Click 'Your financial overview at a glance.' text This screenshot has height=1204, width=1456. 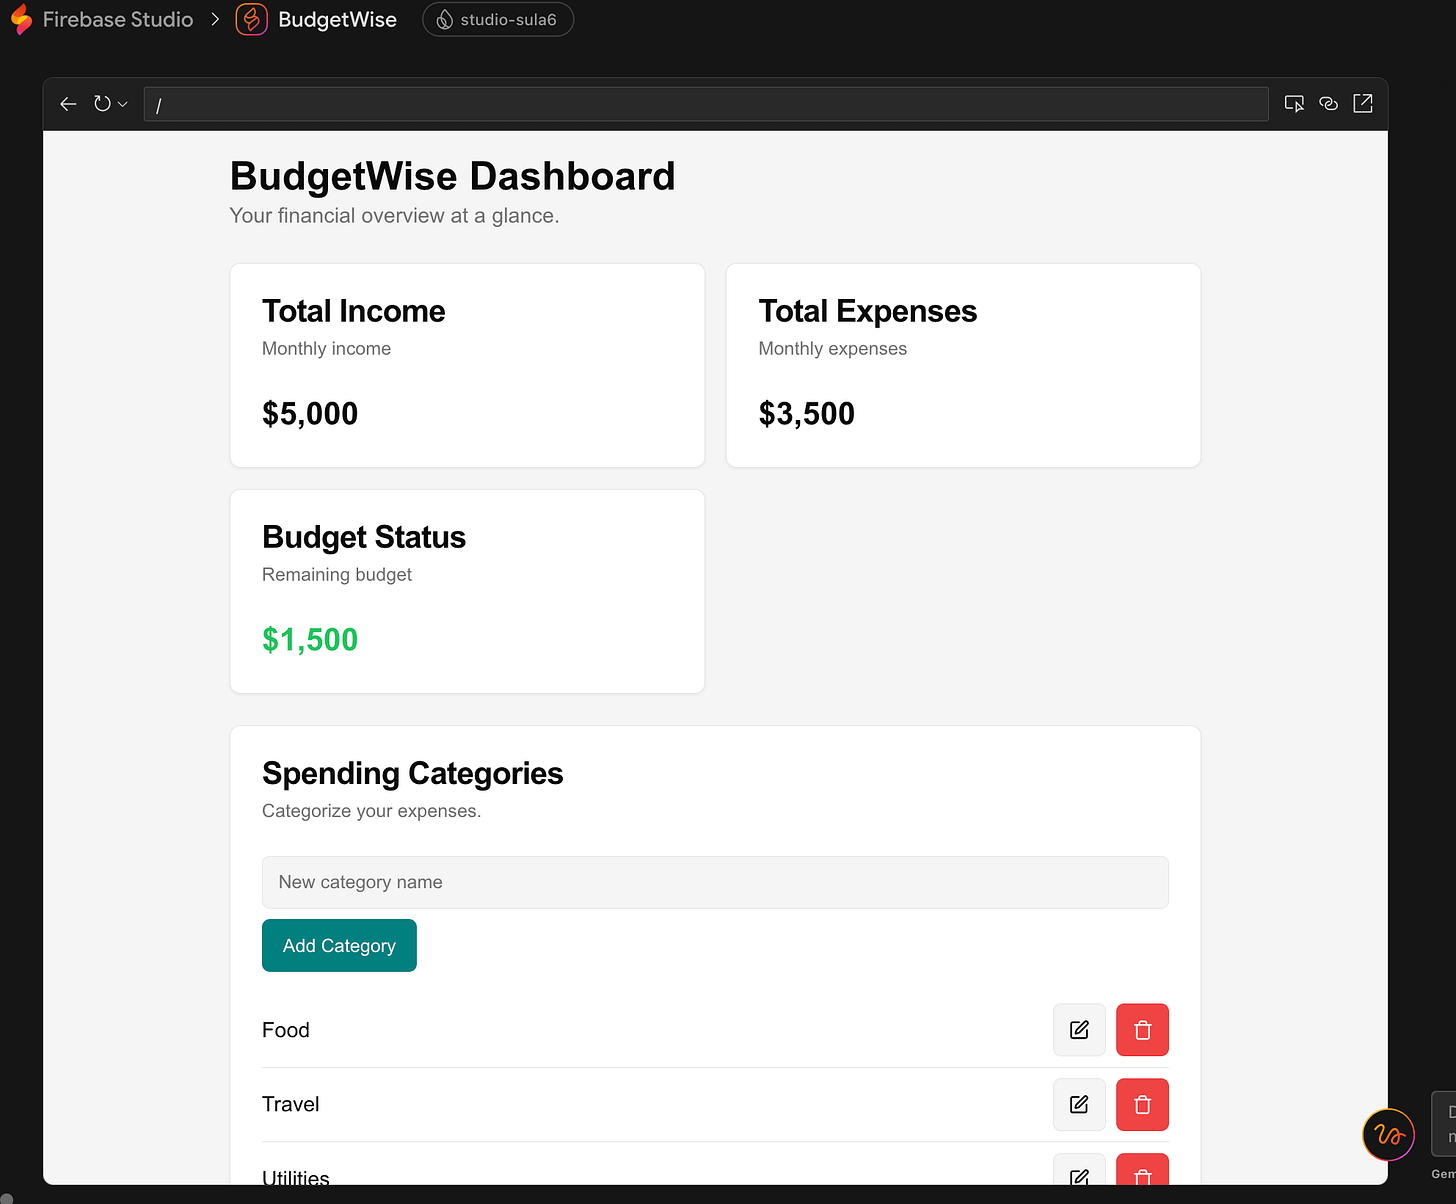(394, 216)
